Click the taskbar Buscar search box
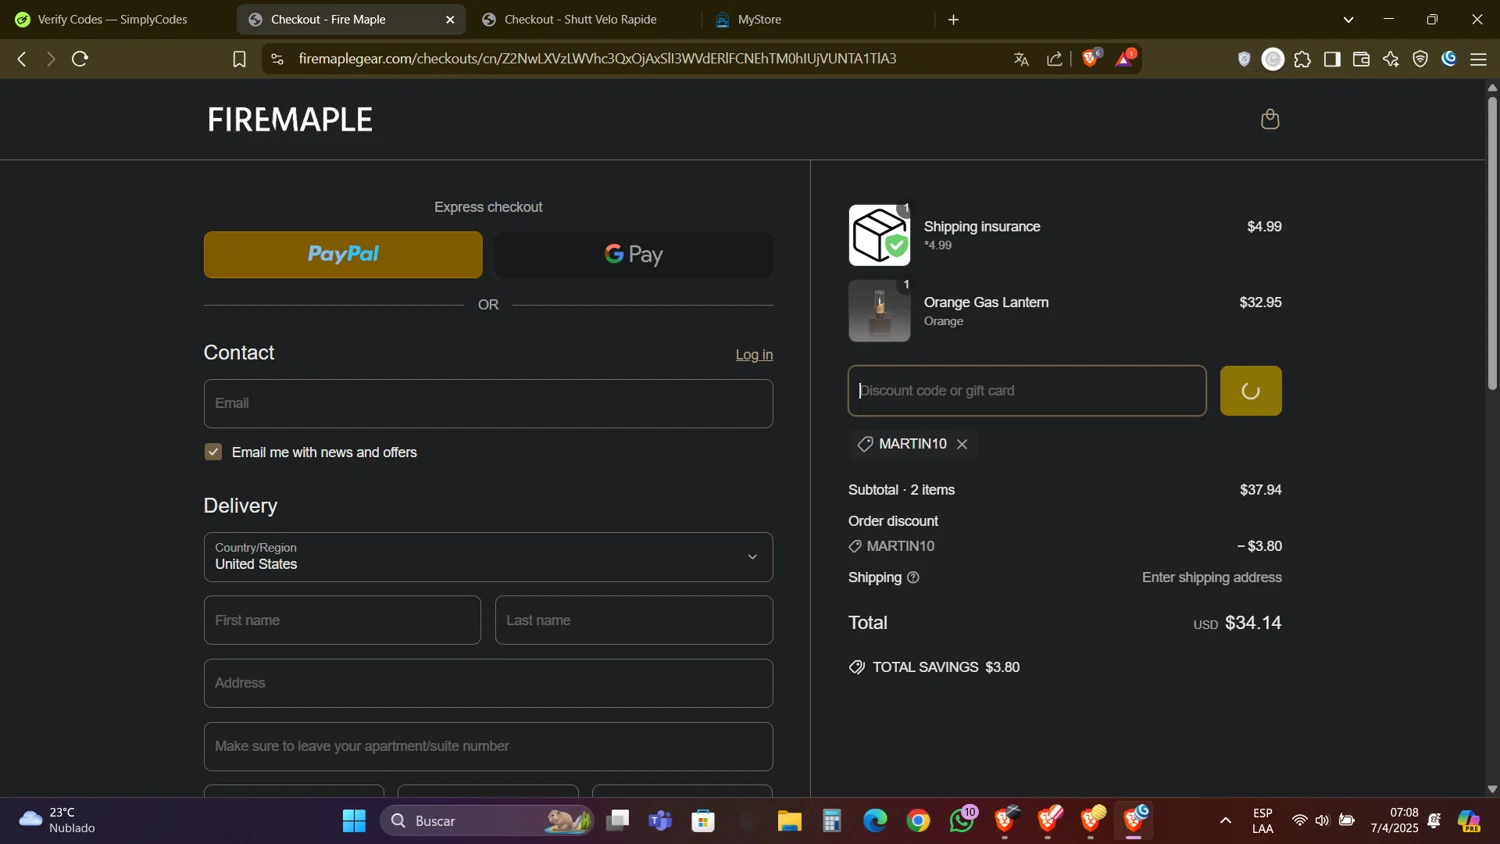1500x844 pixels. pos(488,821)
